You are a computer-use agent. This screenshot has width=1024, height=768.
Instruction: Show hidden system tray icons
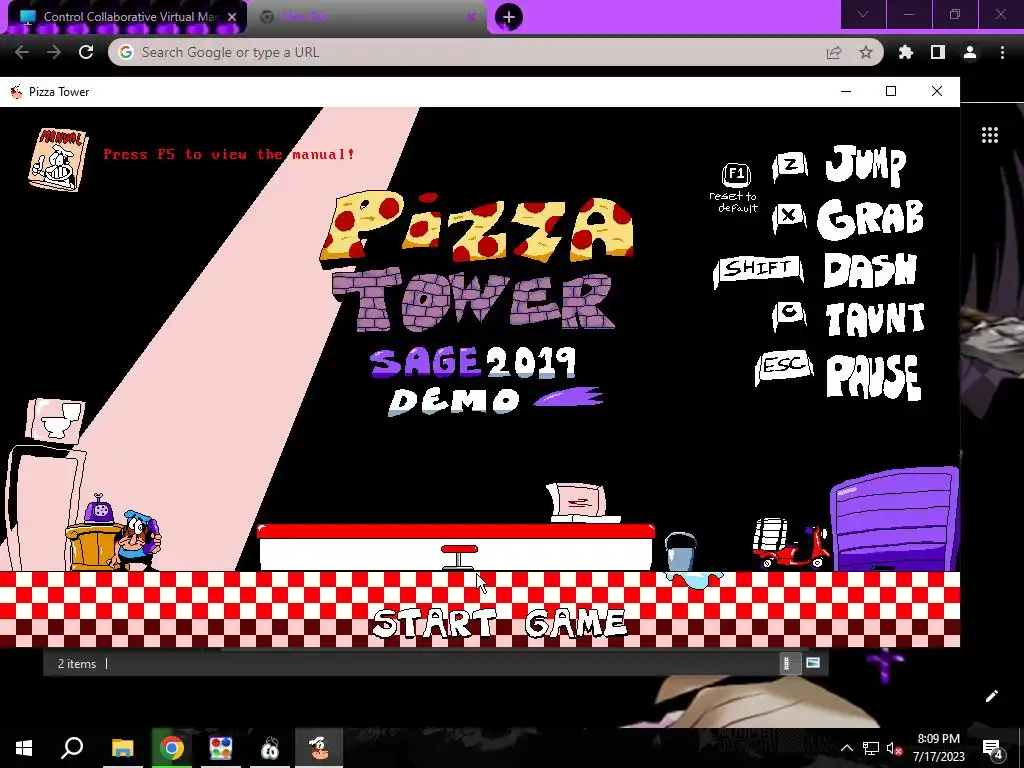(846, 748)
